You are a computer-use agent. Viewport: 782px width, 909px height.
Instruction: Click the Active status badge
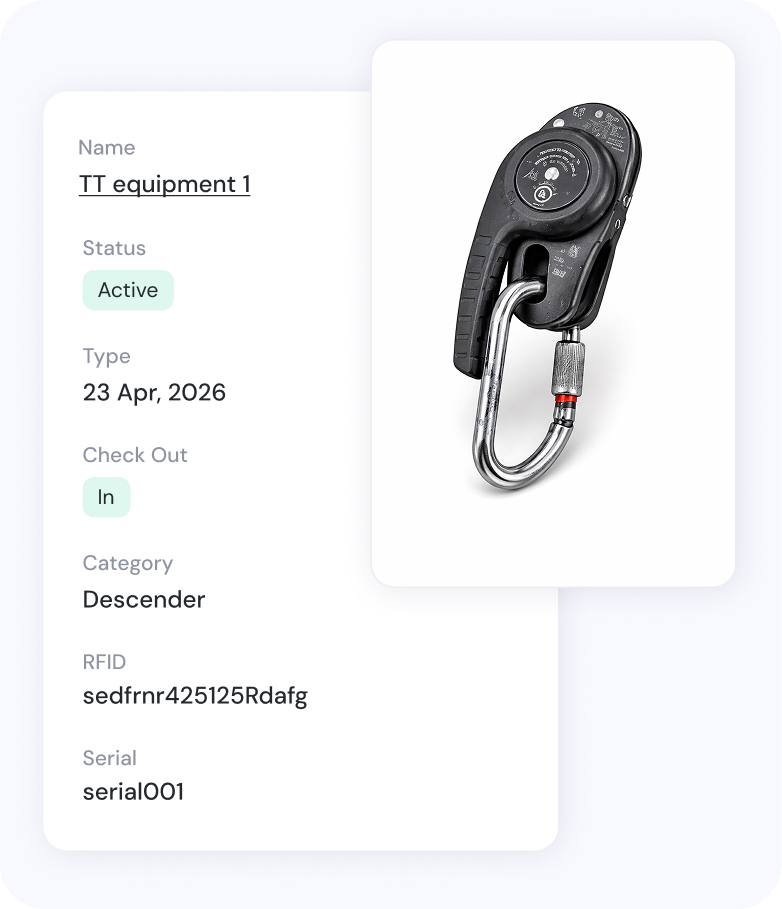(128, 290)
